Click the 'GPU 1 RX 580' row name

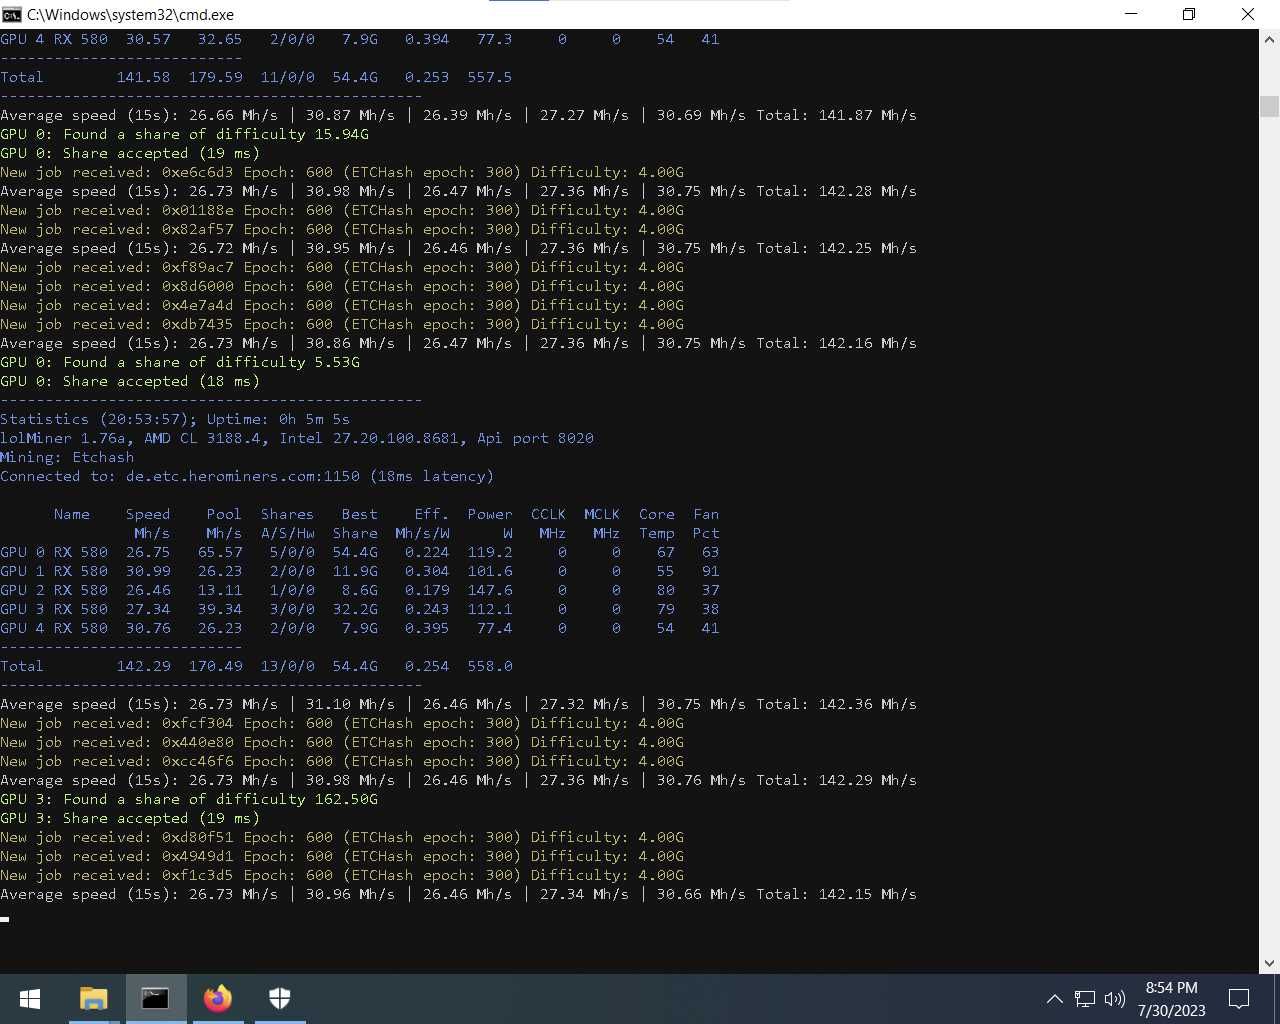(x=54, y=571)
